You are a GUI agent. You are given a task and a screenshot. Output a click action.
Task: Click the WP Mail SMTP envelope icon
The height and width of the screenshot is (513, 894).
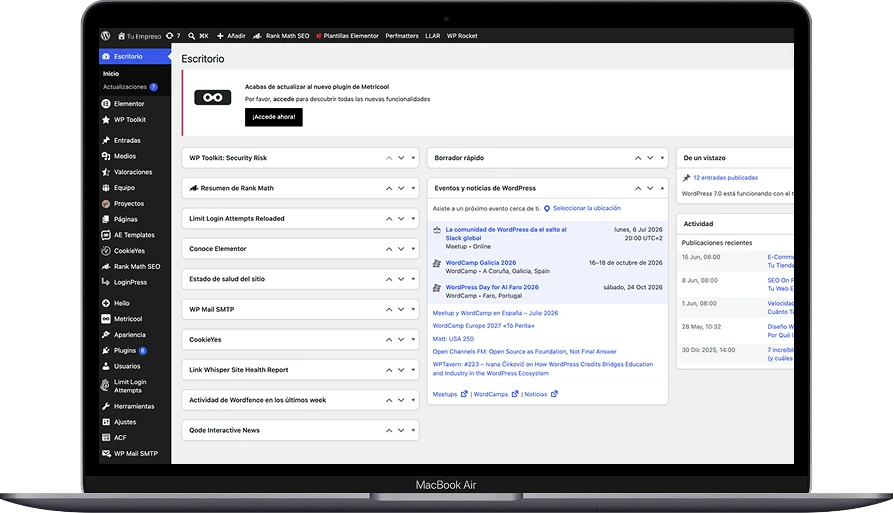point(105,454)
